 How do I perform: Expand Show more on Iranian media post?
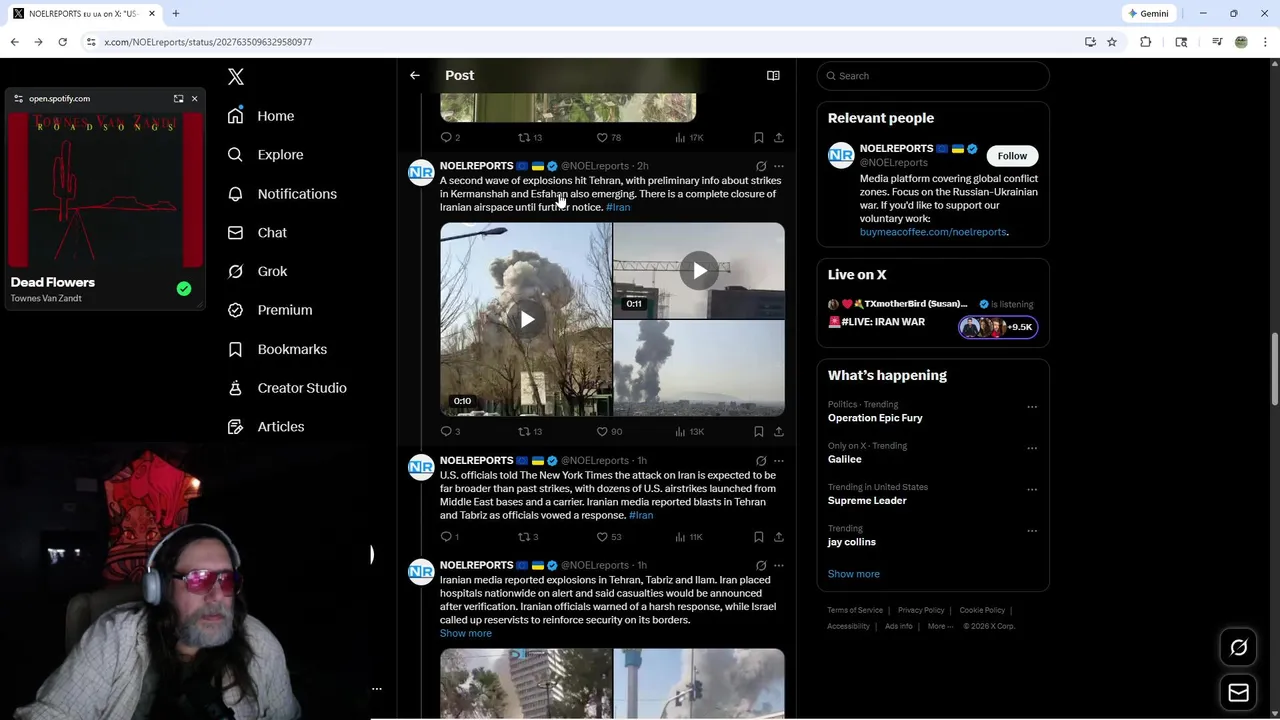(x=466, y=633)
